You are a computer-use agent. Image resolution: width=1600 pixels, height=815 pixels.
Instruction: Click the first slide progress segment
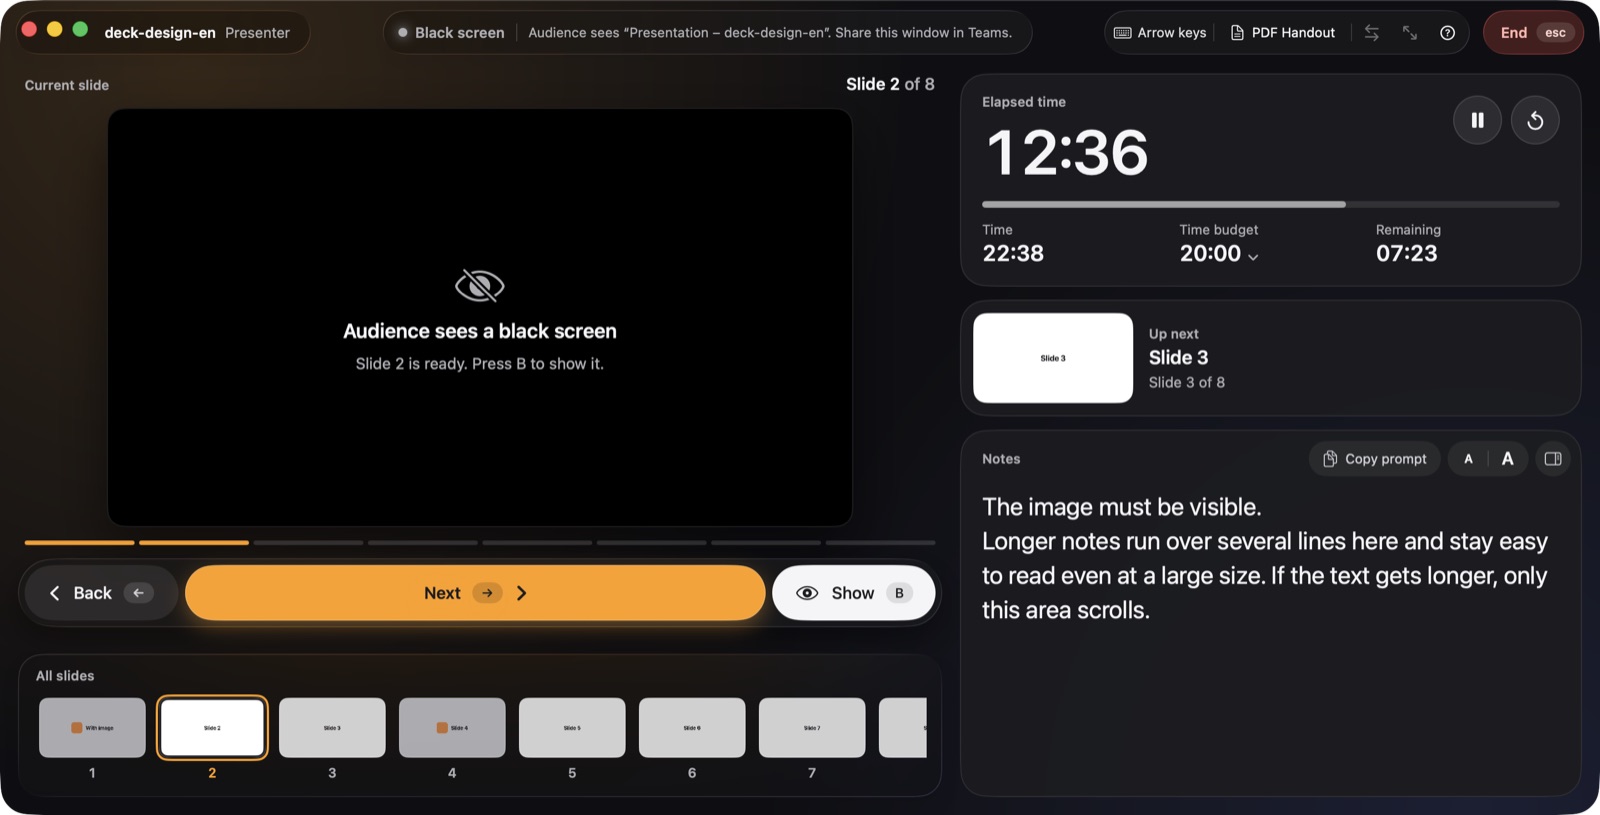(80, 543)
